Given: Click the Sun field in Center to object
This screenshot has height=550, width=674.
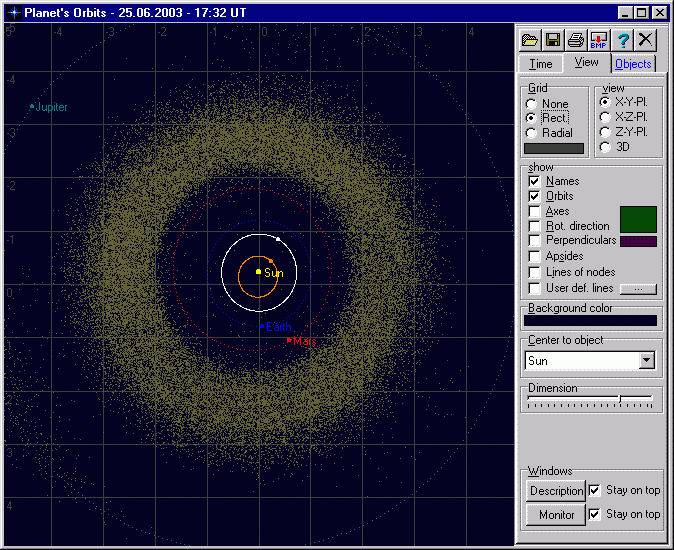Looking at the screenshot, I should [582, 361].
